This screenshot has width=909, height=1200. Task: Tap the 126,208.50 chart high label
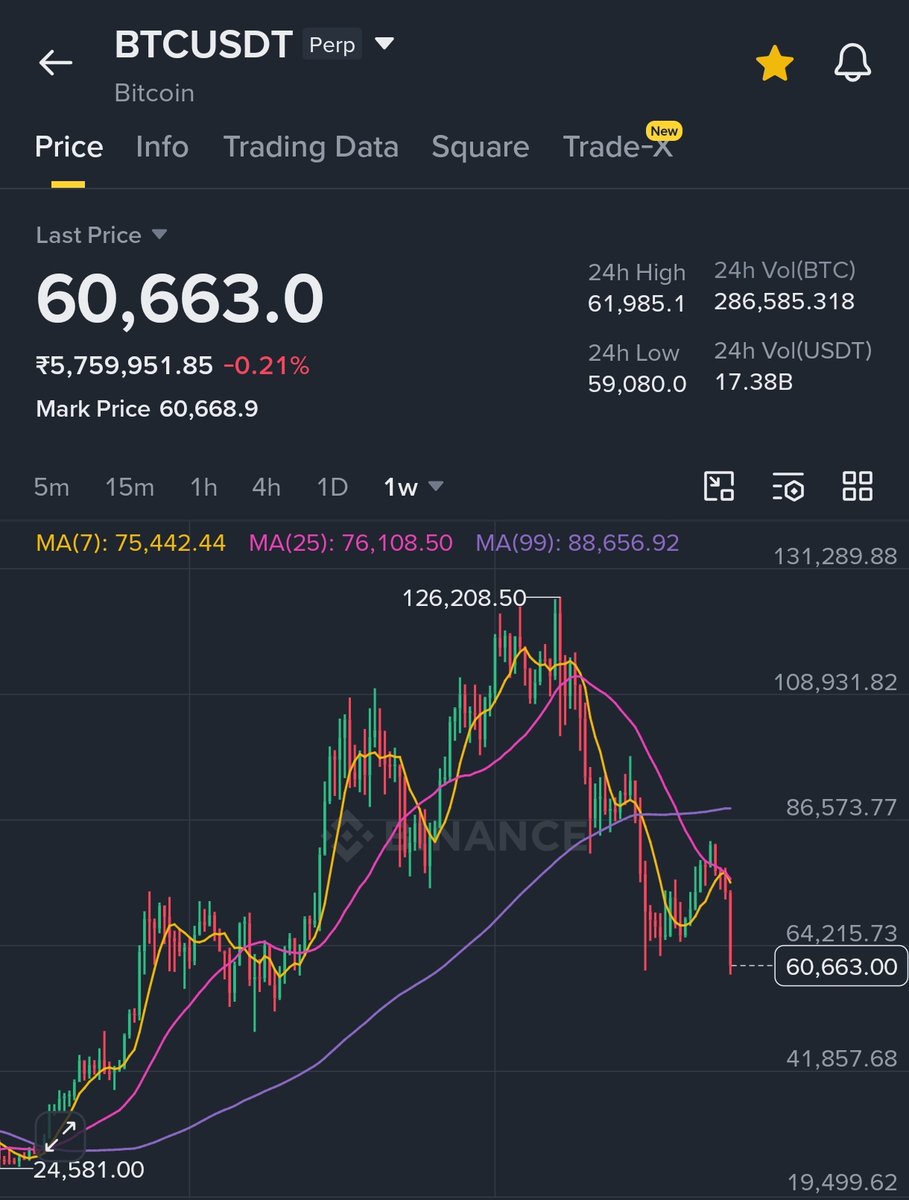(x=464, y=598)
